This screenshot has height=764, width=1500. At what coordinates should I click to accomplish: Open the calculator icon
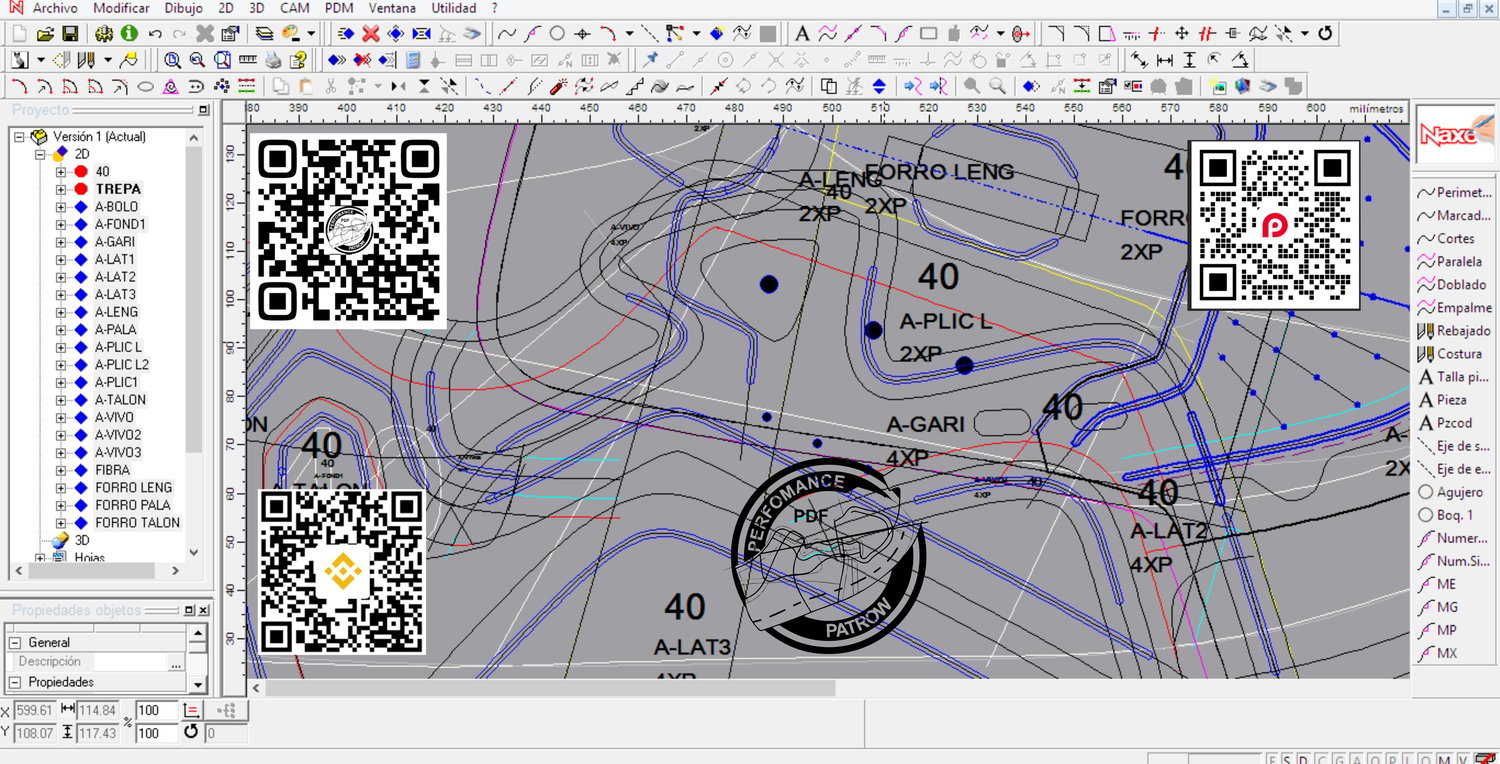coord(413,60)
